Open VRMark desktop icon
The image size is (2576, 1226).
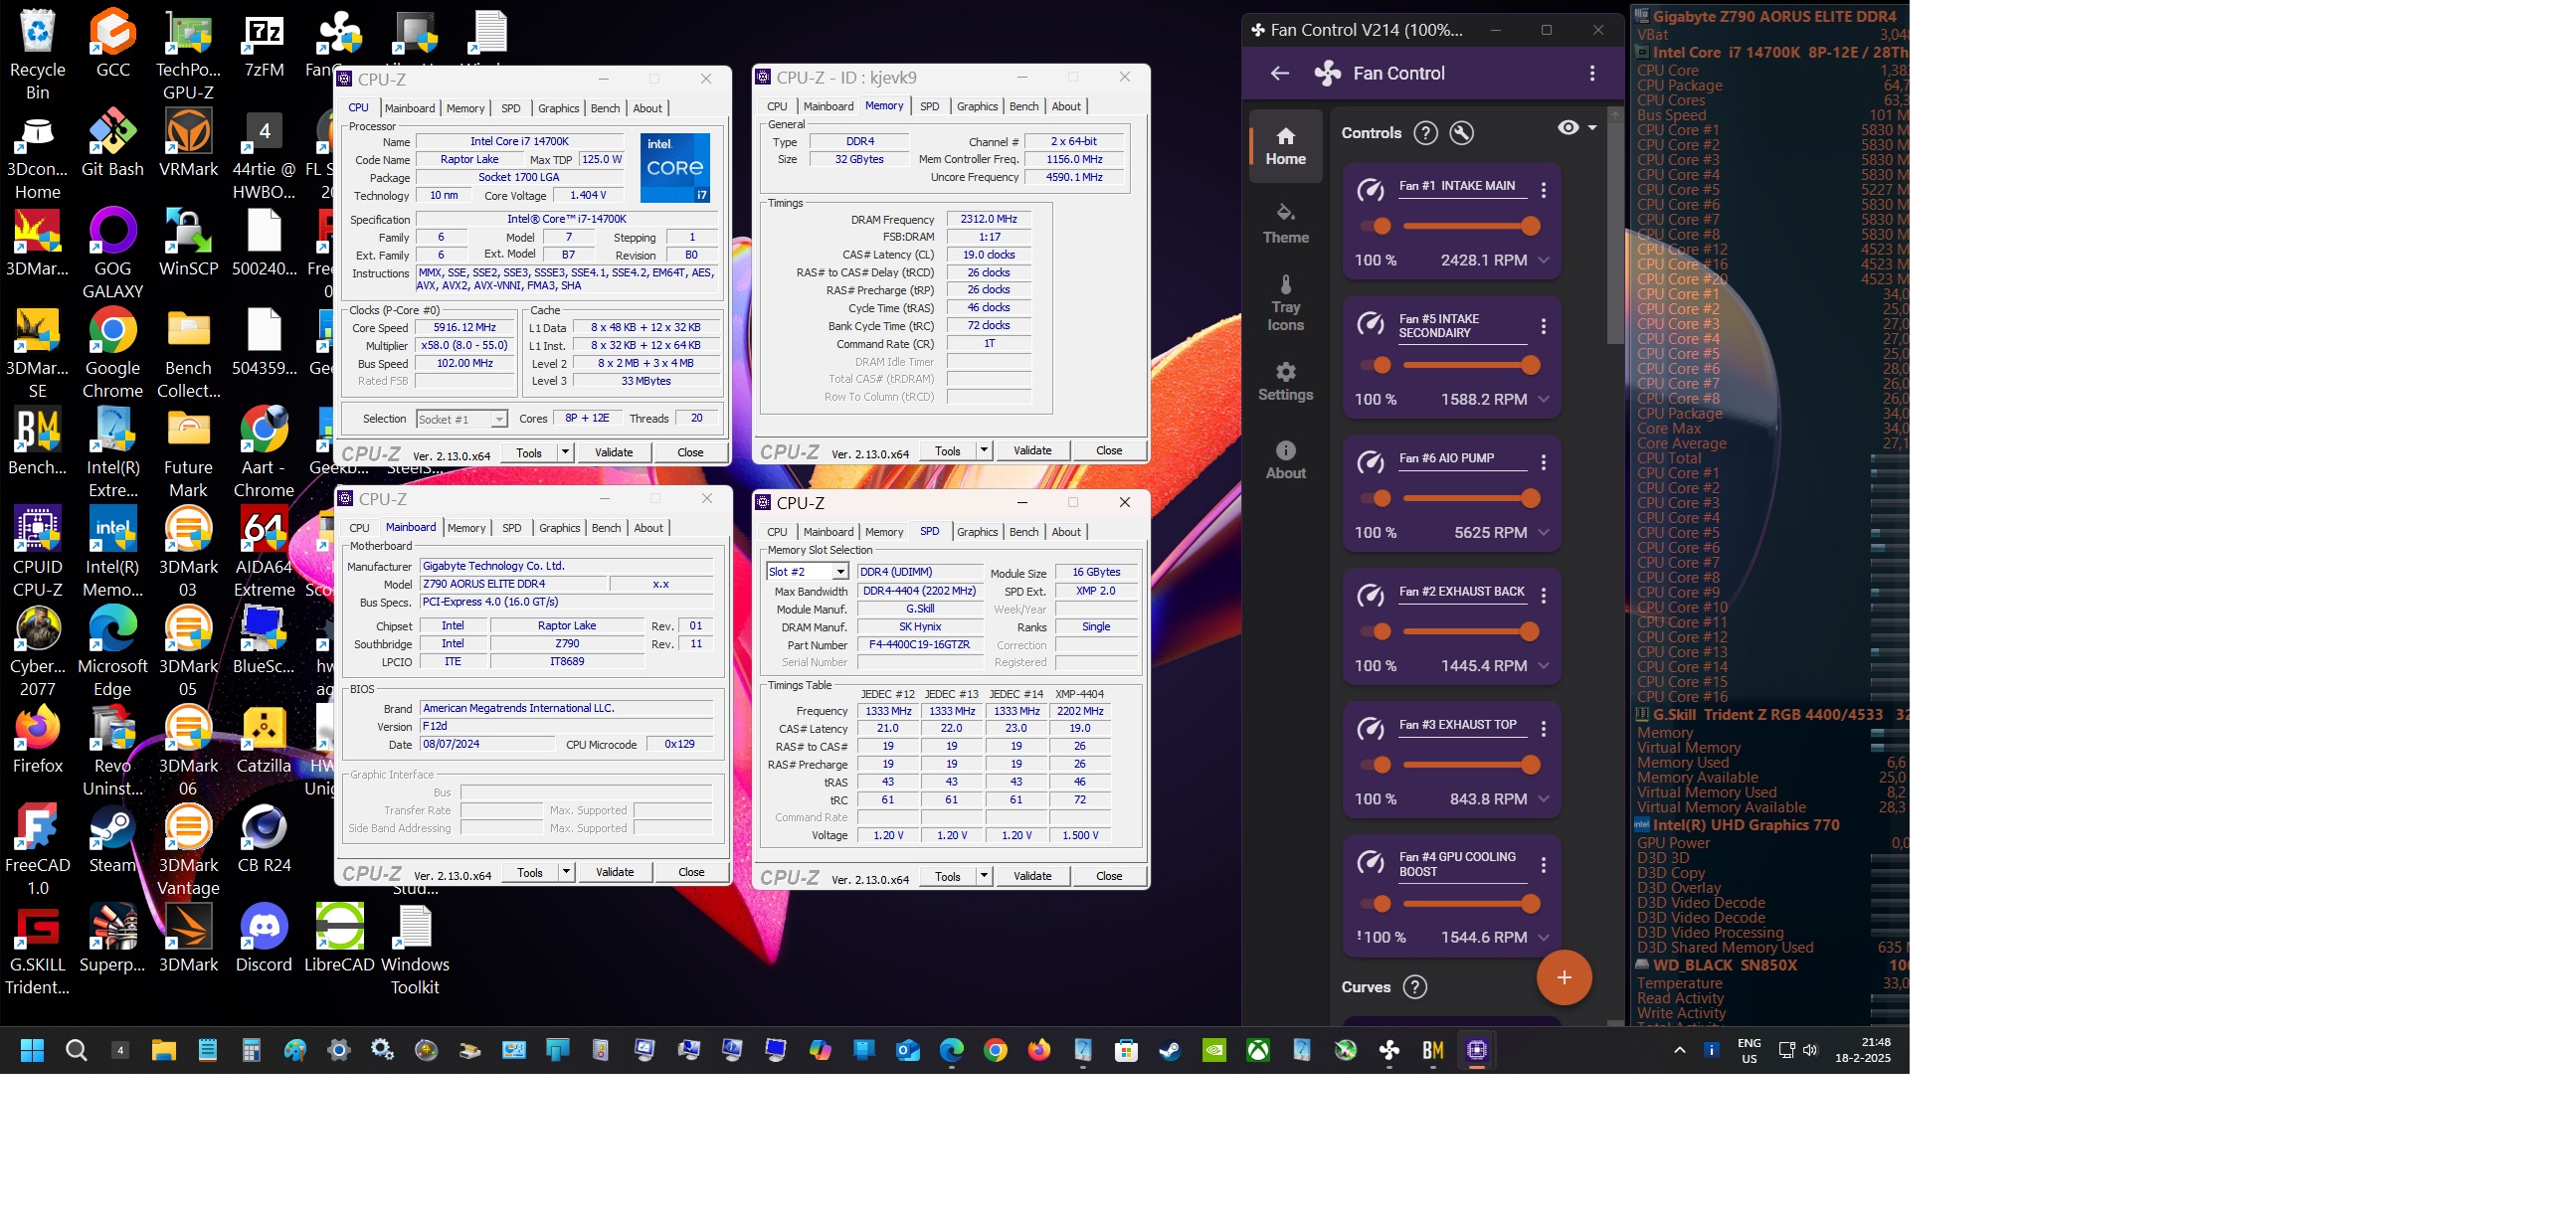pos(188,143)
